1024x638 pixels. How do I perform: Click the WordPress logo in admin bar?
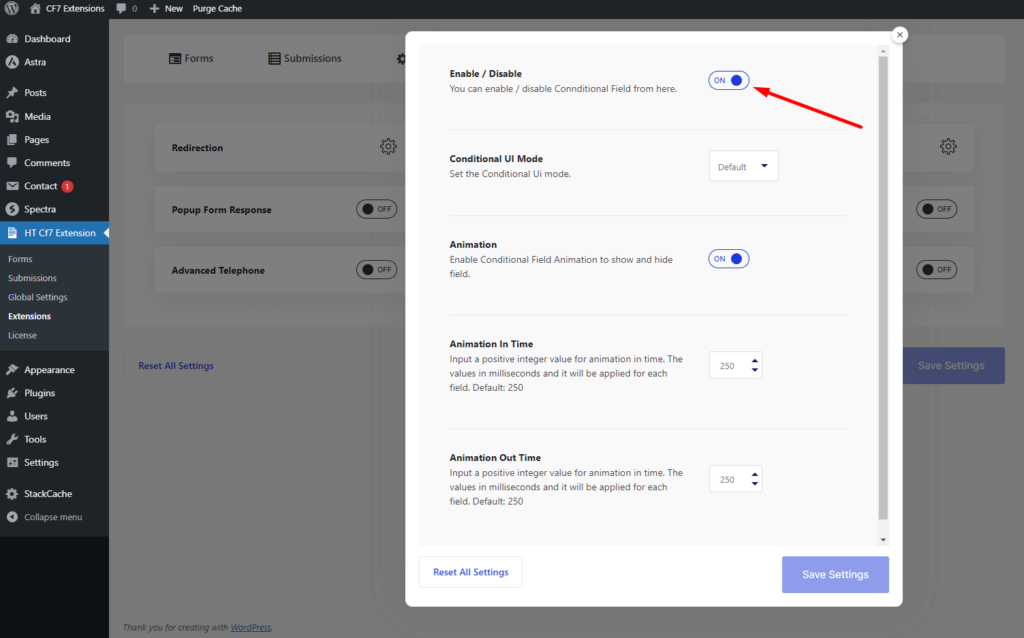coord(12,8)
